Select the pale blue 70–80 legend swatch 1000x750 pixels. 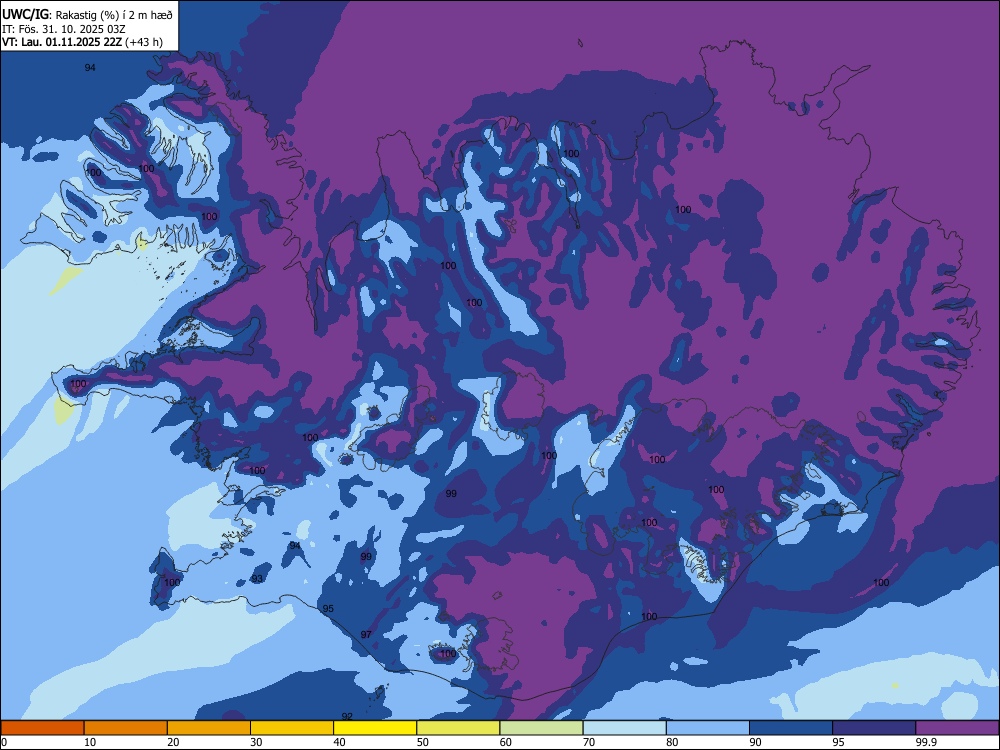624,728
